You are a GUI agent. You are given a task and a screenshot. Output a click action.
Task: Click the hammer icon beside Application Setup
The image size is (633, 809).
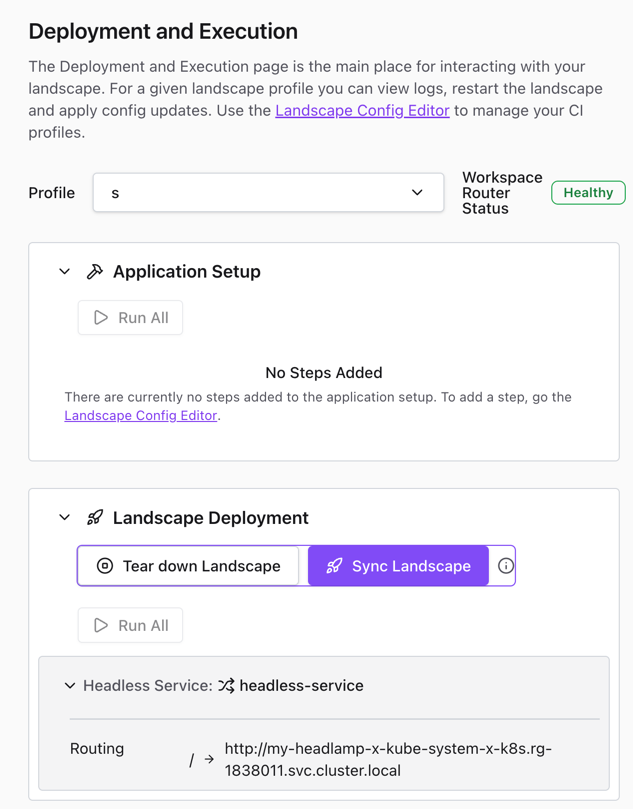[94, 271]
